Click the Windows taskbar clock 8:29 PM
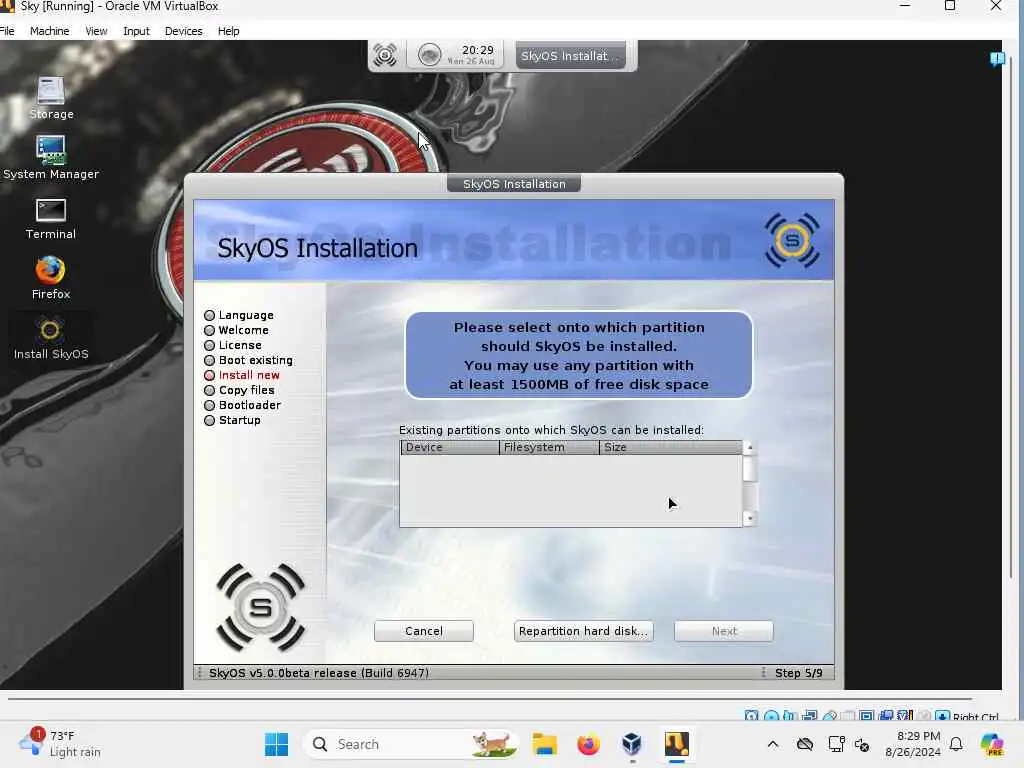 click(x=913, y=744)
